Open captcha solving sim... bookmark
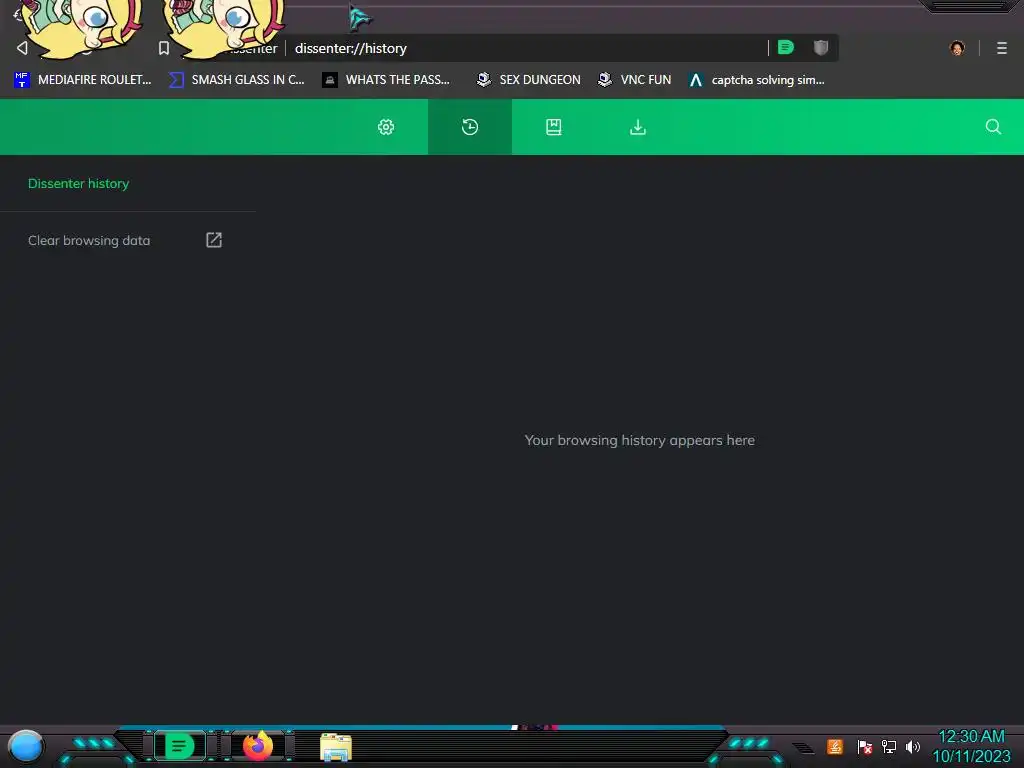 pos(756,80)
